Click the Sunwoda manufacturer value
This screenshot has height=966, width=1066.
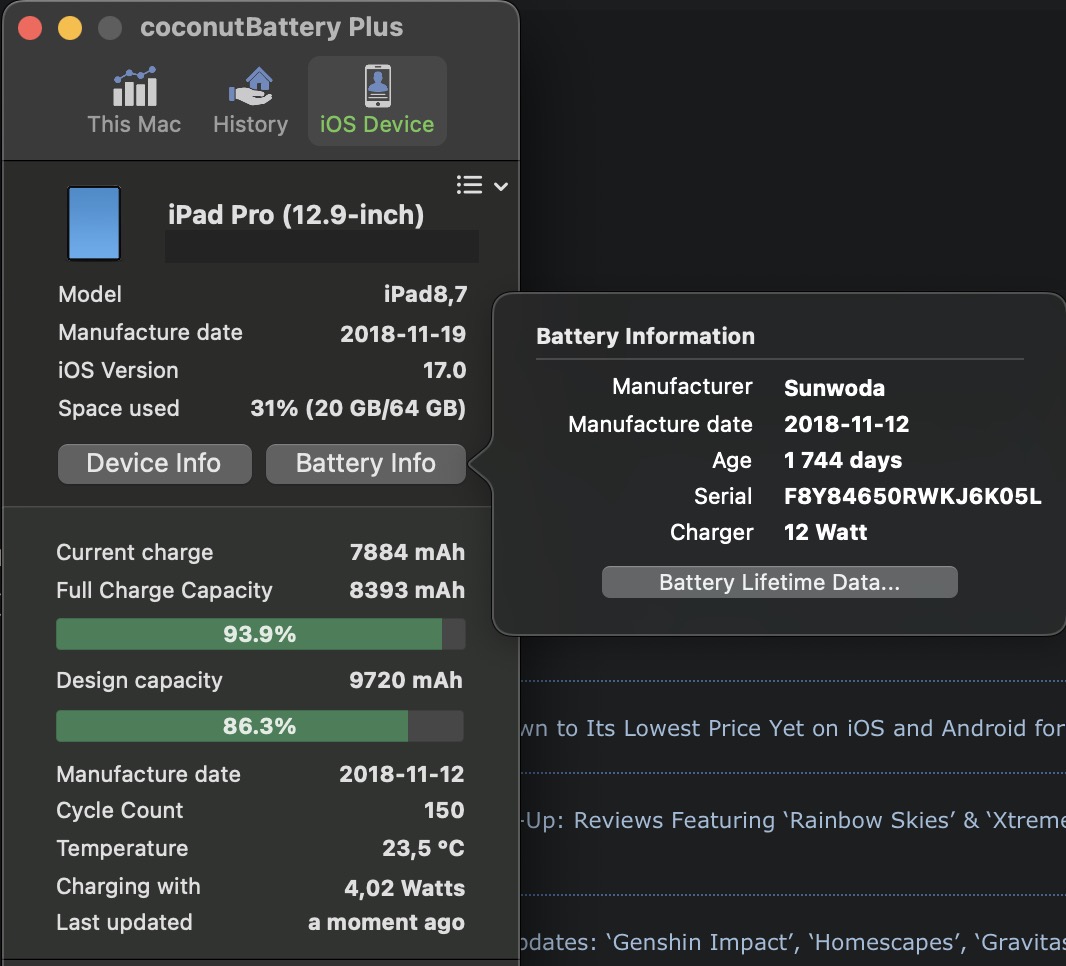[834, 388]
